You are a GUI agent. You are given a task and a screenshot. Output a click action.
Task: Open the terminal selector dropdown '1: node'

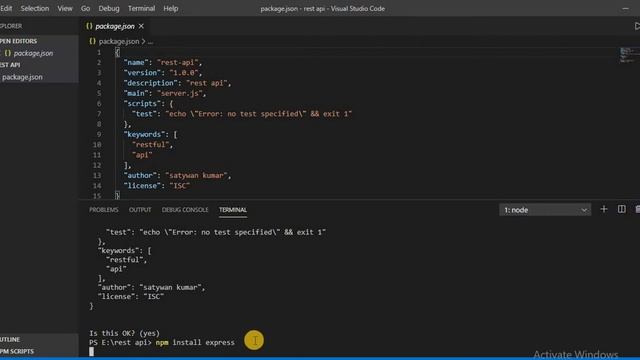pos(545,210)
